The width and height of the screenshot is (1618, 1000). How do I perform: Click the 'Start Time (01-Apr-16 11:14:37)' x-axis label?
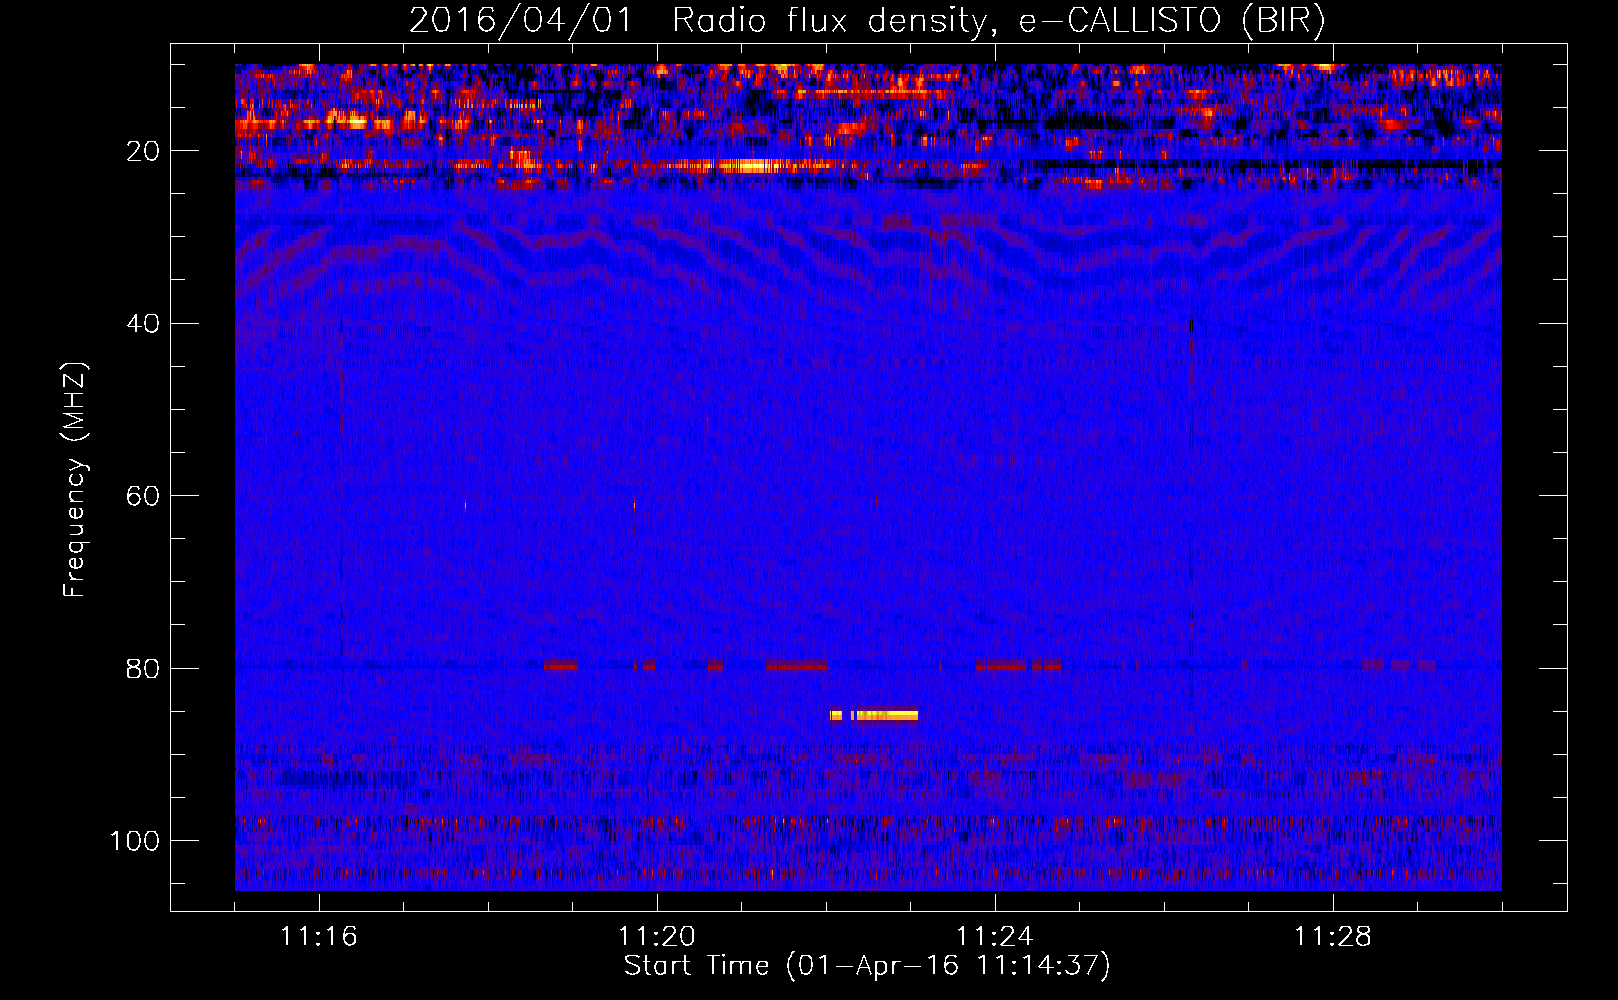pos(867,966)
